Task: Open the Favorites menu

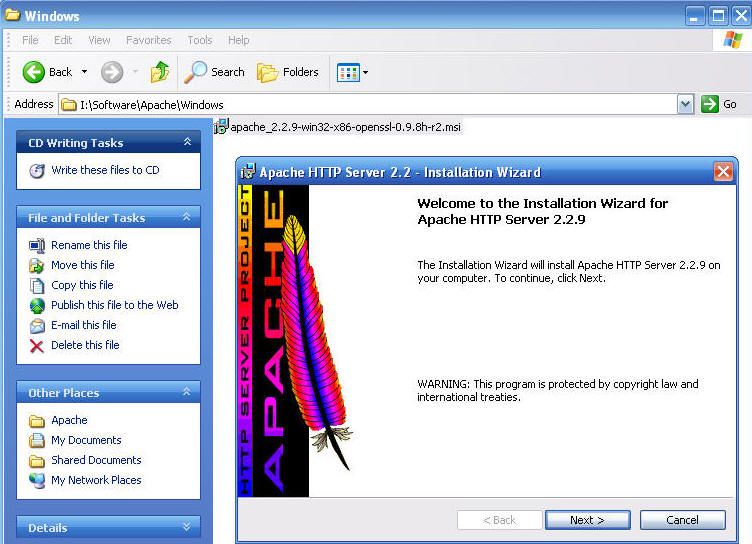Action: coord(149,40)
